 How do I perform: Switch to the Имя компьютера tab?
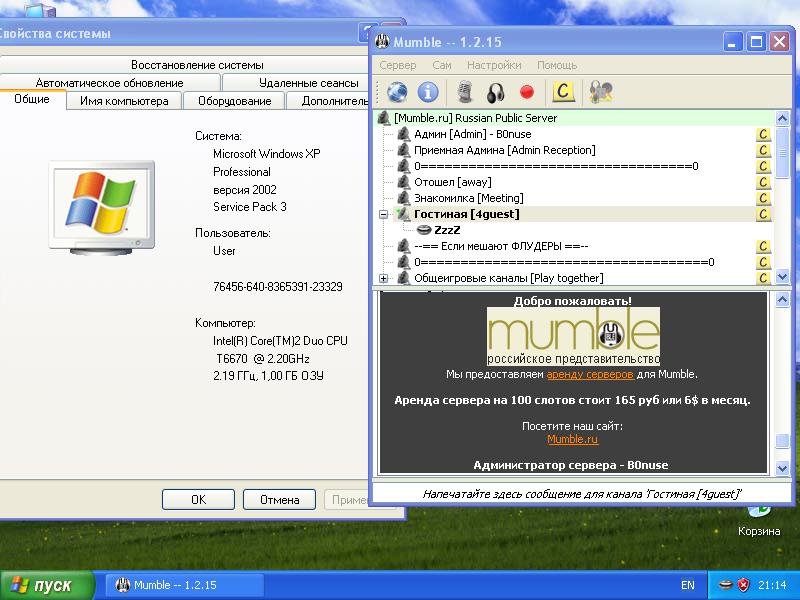tap(125, 101)
